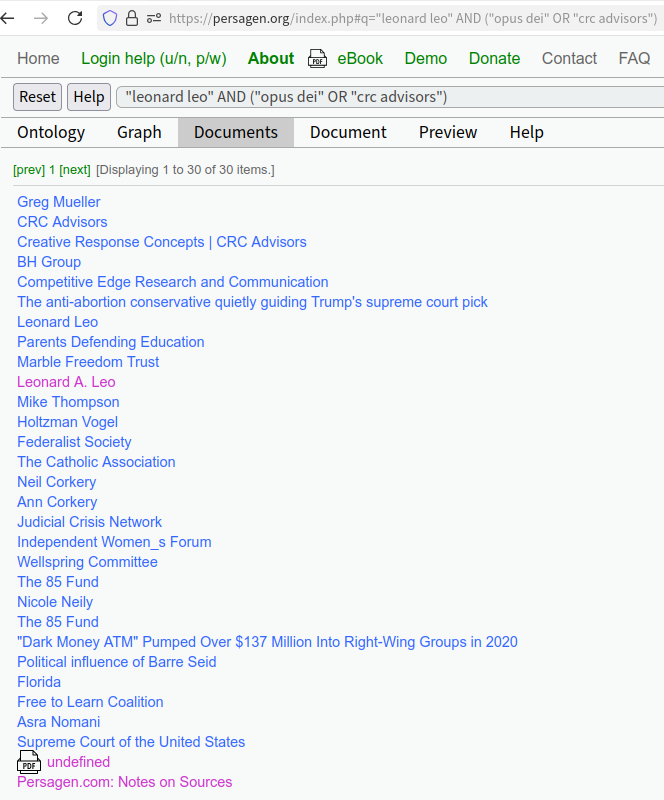Open the Marble Freedom Trust link
Screen dimensions: 664x800
88,362
